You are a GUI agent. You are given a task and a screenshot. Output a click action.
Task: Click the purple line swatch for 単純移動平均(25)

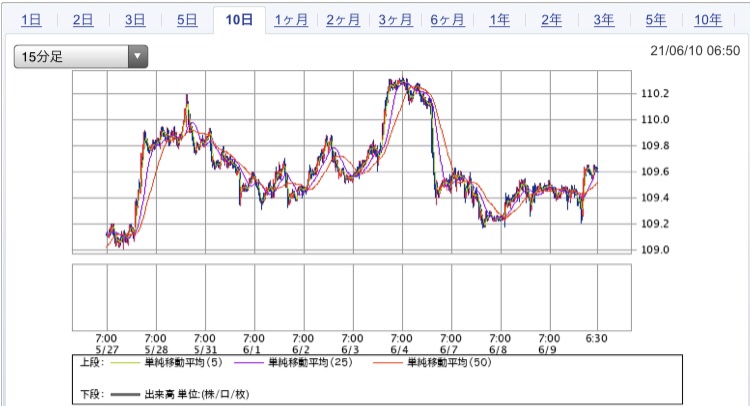249,363
